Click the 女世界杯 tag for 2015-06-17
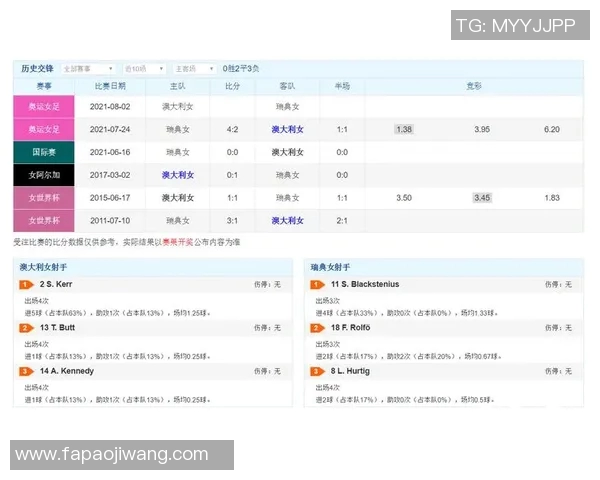Image resolution: width=600 pixels, height=480 pixels. click(x=44, y=198)
